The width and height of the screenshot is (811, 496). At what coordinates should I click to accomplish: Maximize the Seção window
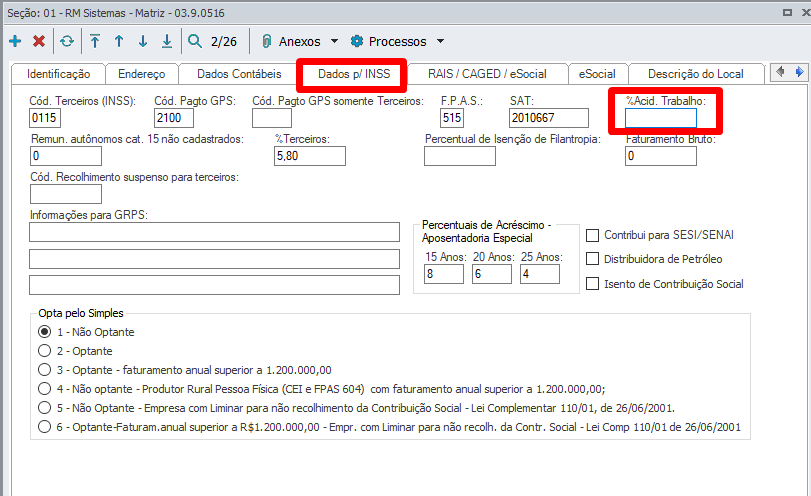click(787, 12)
